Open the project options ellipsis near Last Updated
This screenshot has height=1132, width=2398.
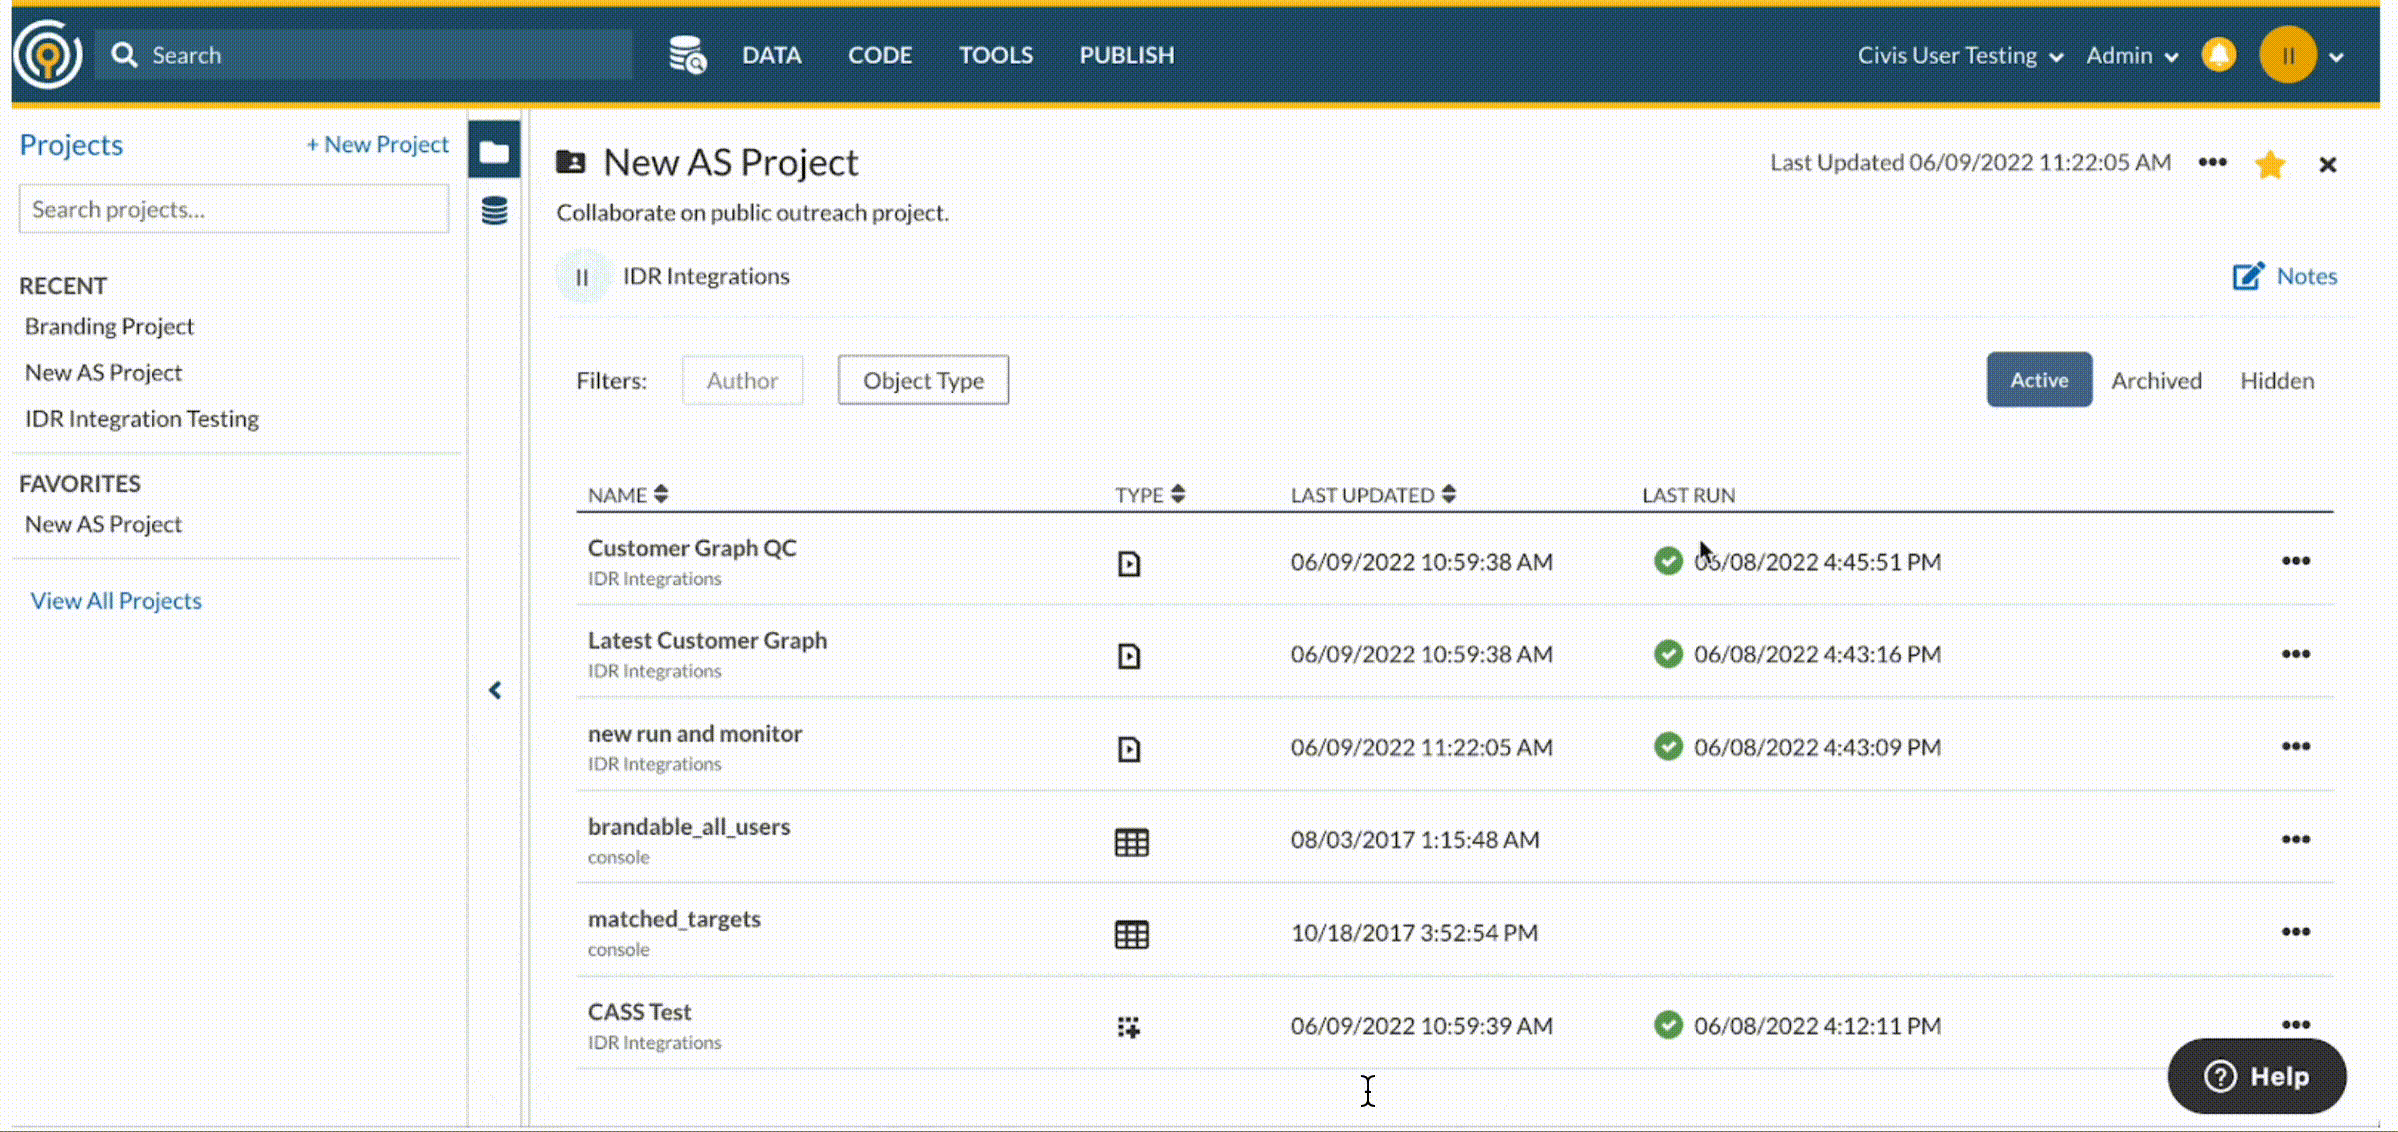coord(2212,163)
